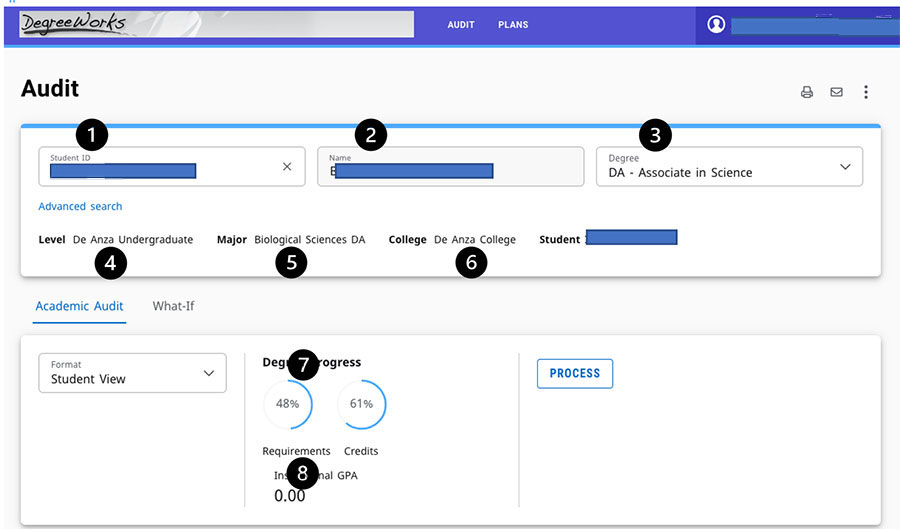Click the Advanced search link
Screen dimensions: 900x529
coord(80,206)
